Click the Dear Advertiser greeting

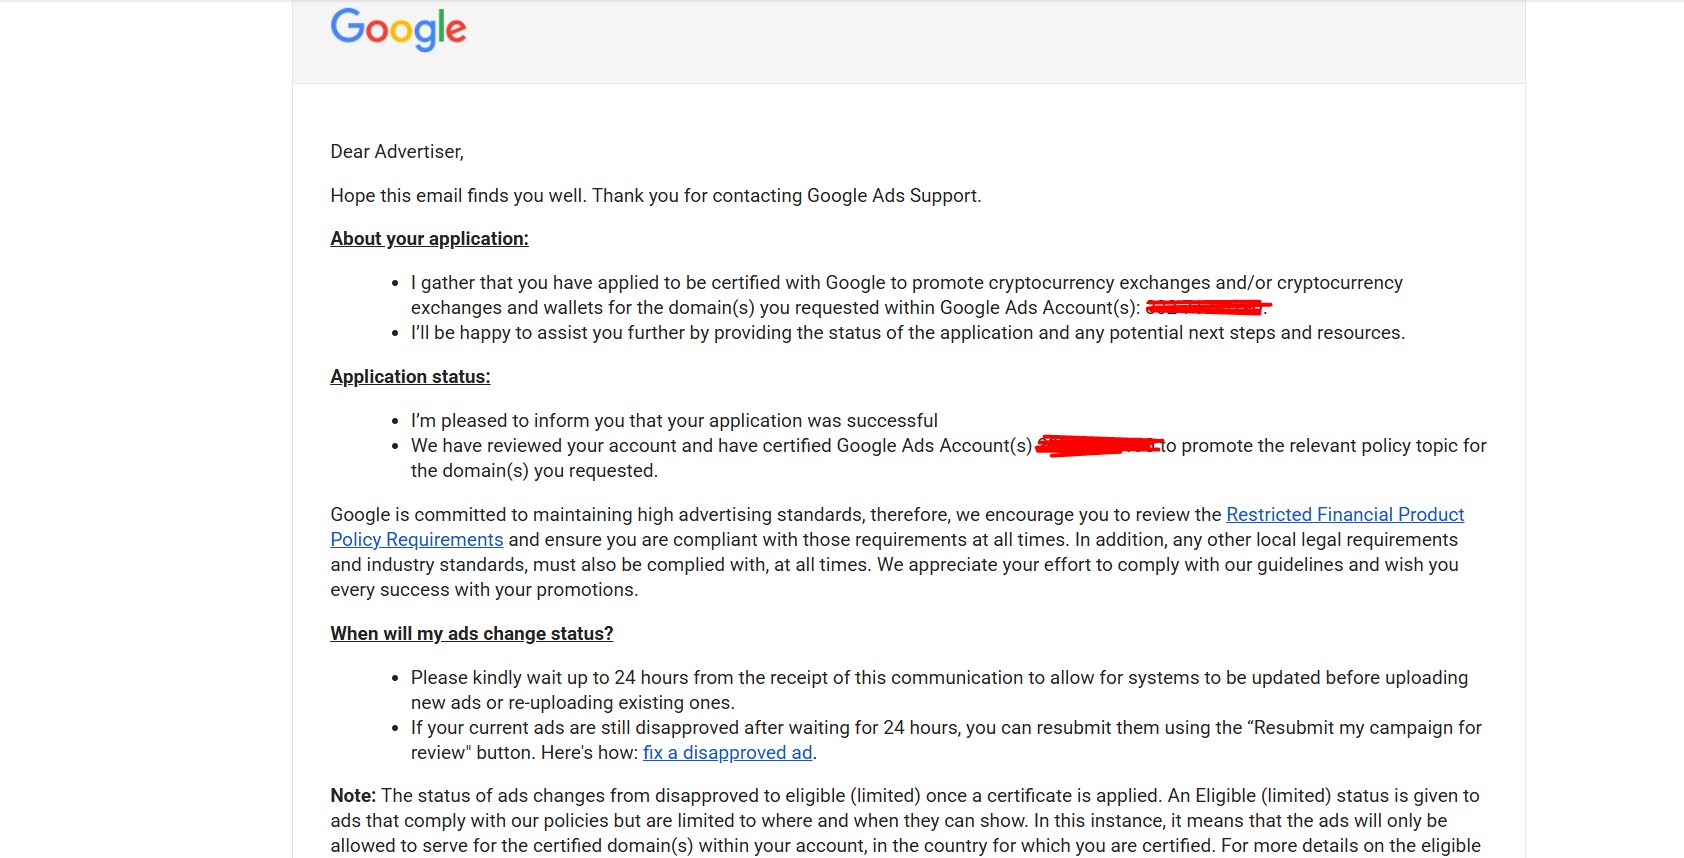click(397, 151)
